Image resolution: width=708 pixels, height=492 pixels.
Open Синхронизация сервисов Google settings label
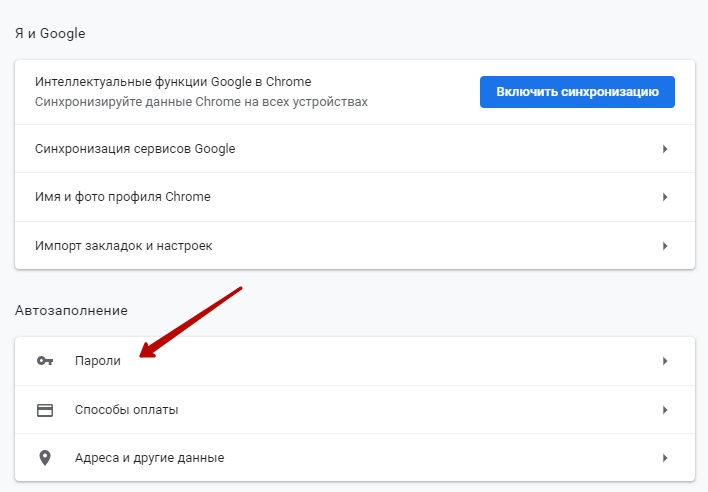pos(135,149)
